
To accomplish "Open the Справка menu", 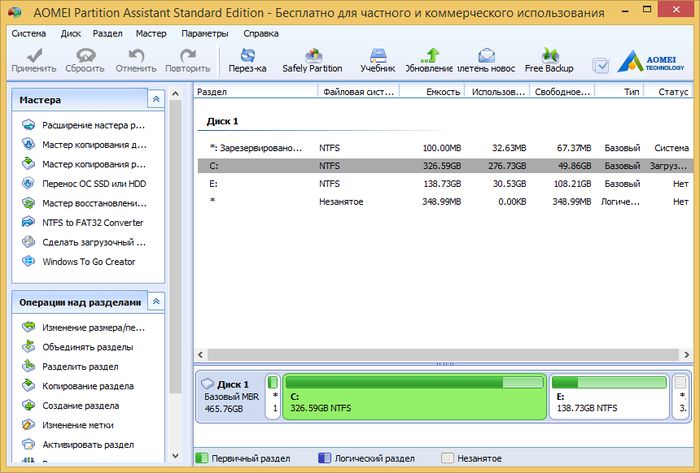I will pos(261,33).
